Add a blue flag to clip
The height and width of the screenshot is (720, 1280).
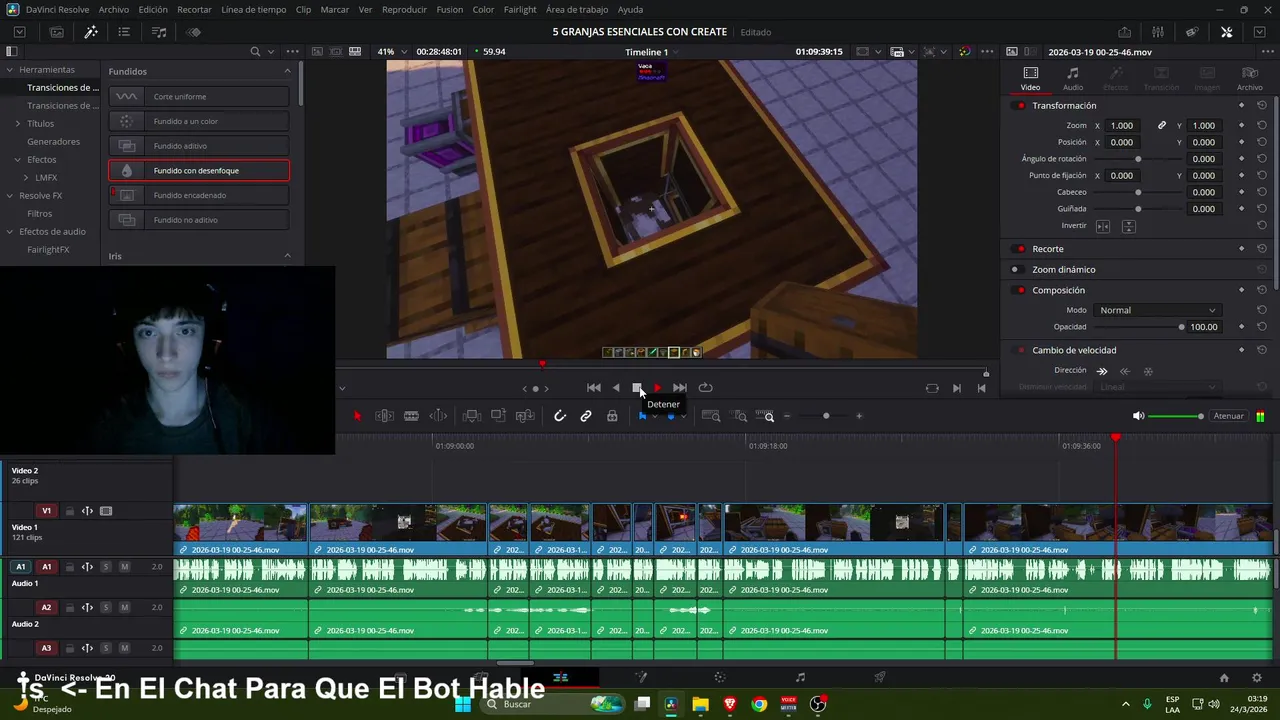click(642, 416)
